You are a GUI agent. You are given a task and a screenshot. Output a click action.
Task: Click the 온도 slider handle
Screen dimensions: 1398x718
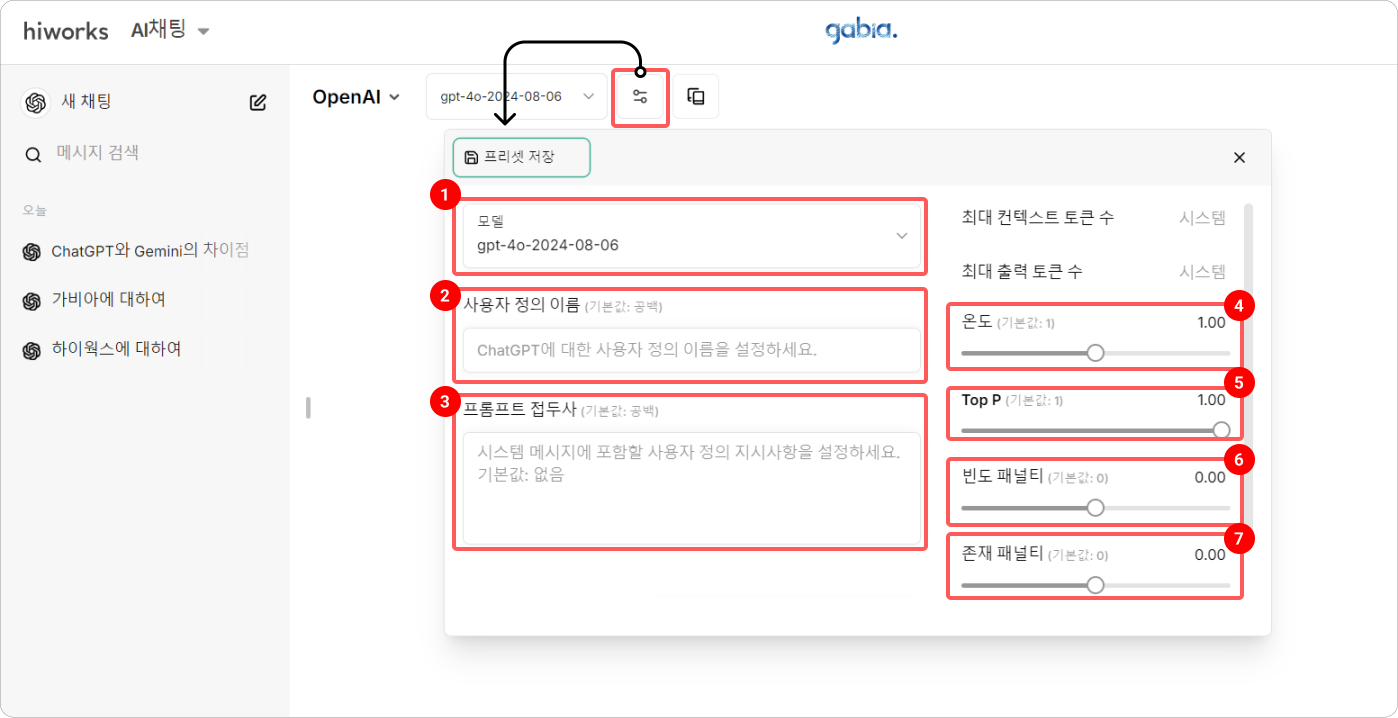(x=1095, y=353)
